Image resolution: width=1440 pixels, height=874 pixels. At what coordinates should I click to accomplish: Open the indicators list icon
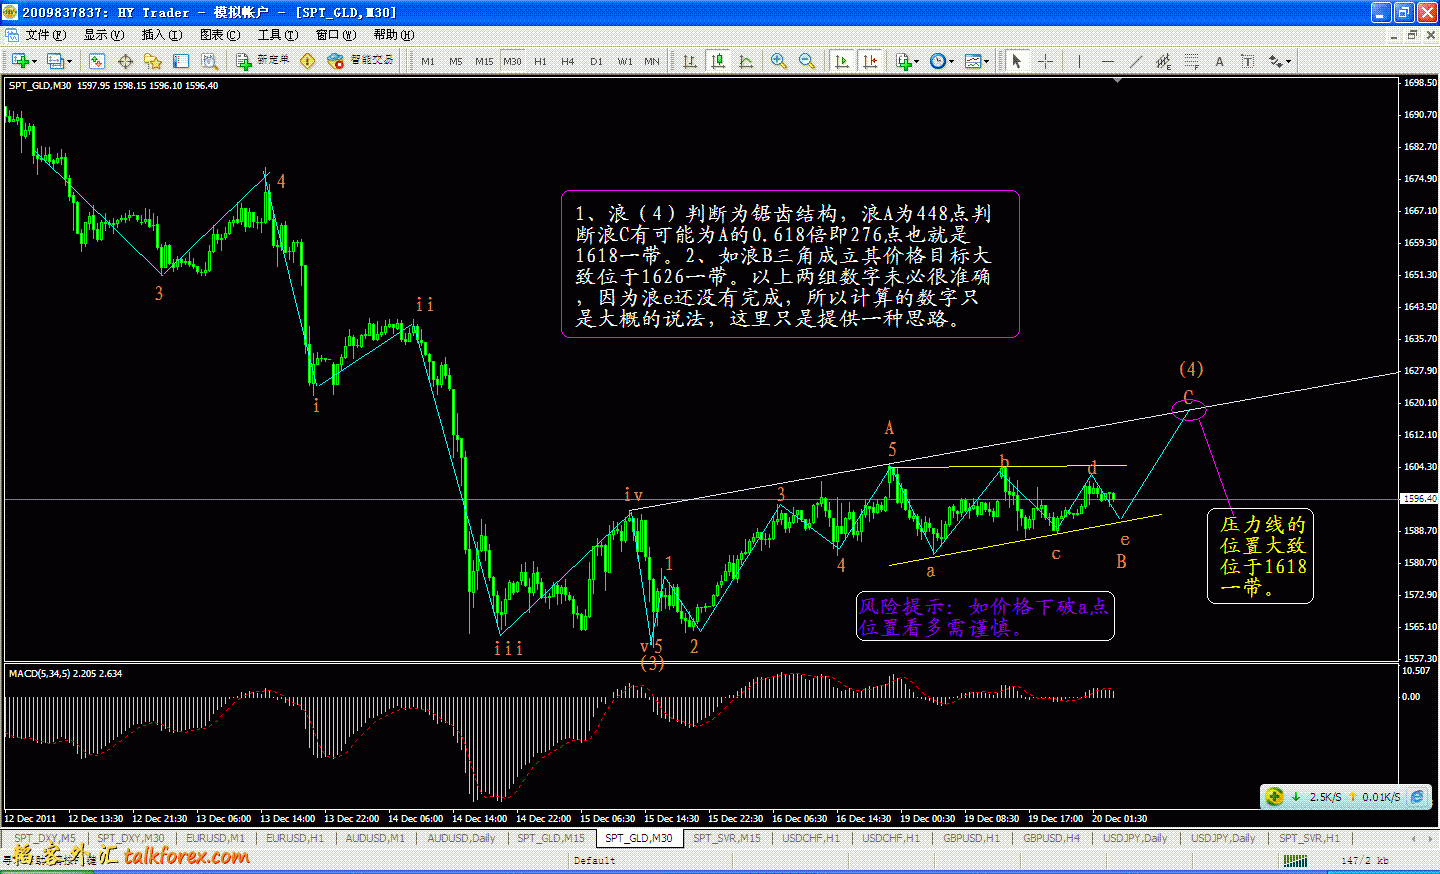[x=903, y=61]
